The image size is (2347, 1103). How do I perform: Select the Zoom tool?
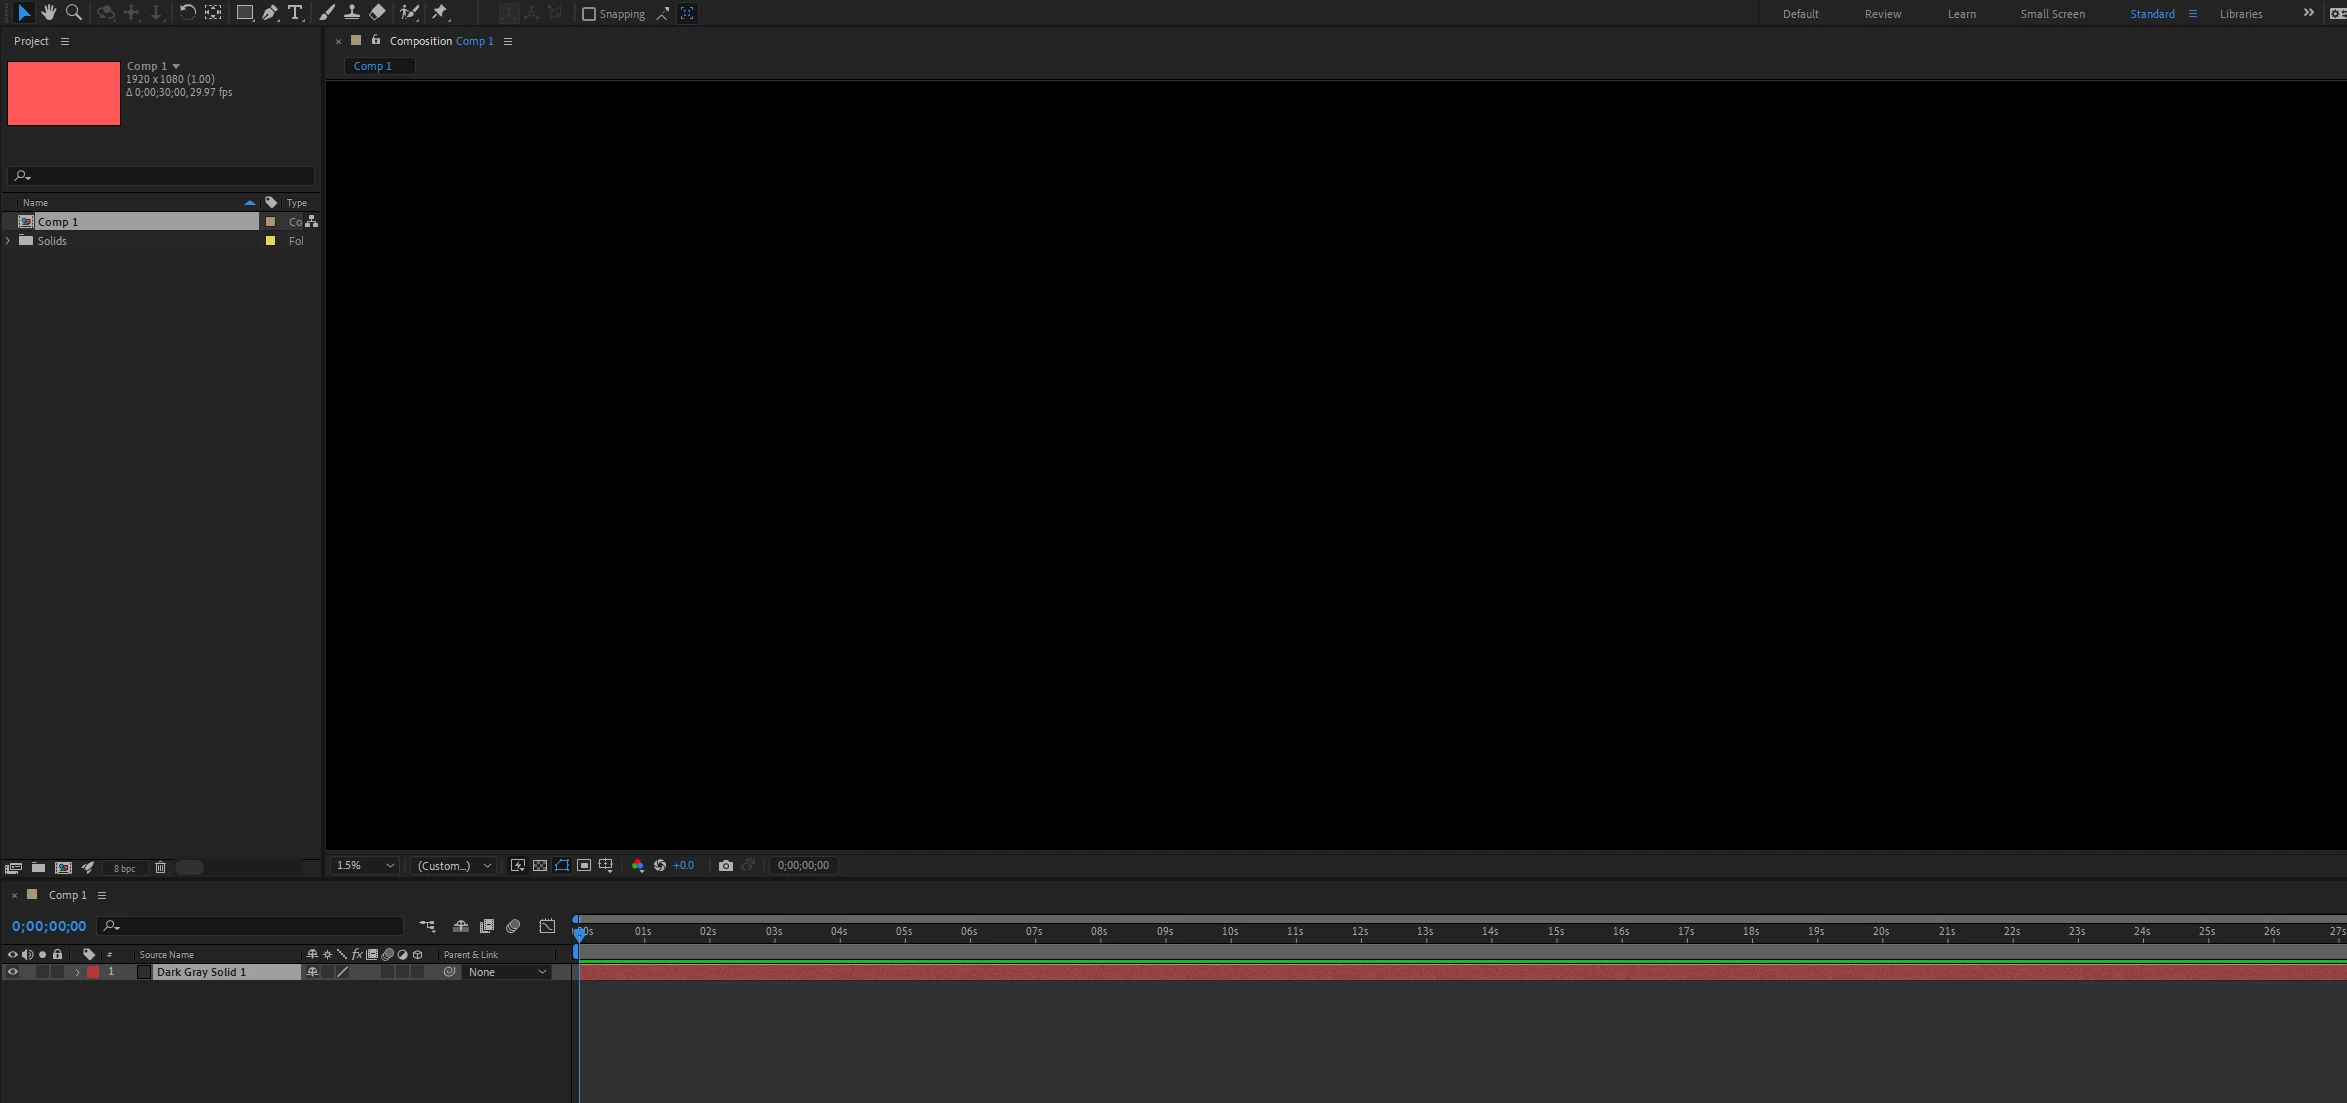73,13
